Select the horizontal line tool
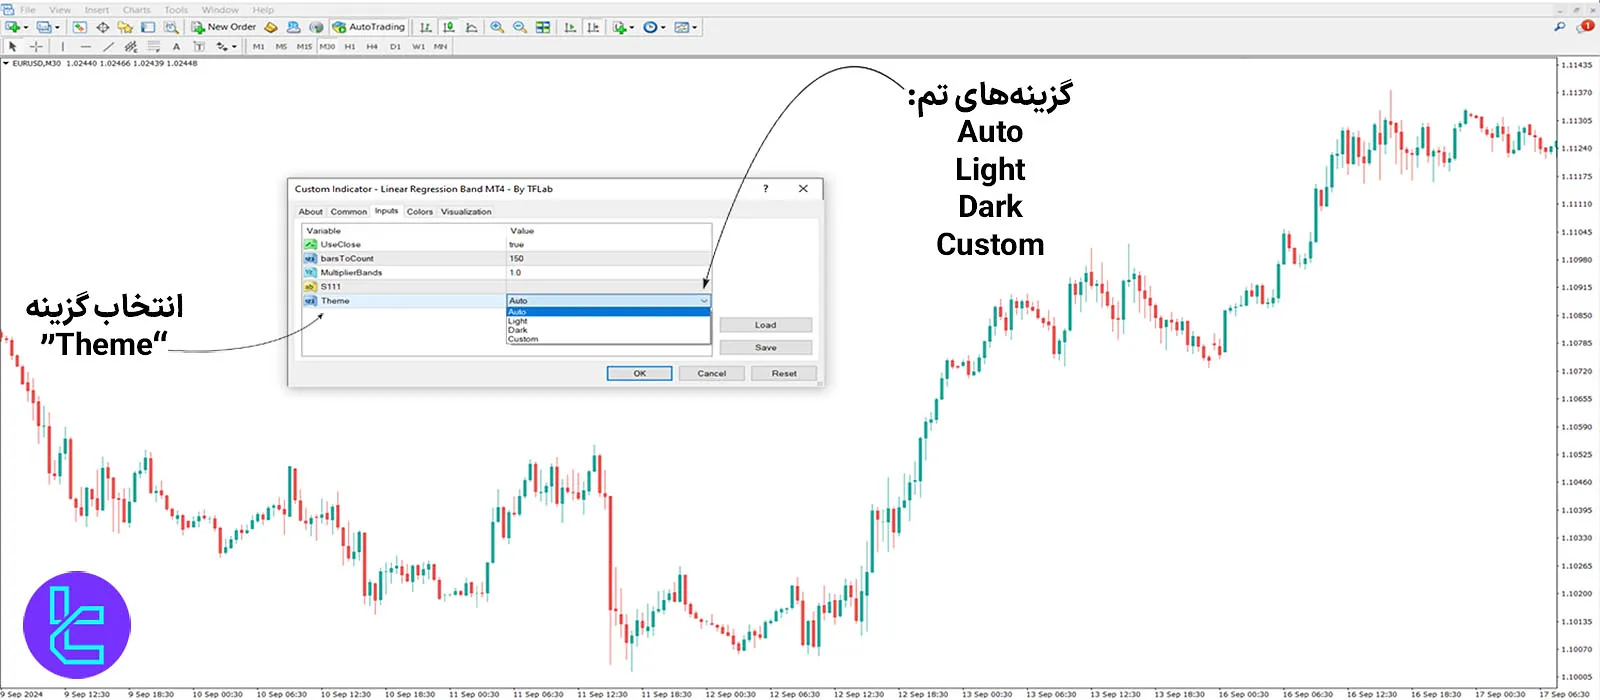The image size is (1600, 700). click(x=85, y=46)
